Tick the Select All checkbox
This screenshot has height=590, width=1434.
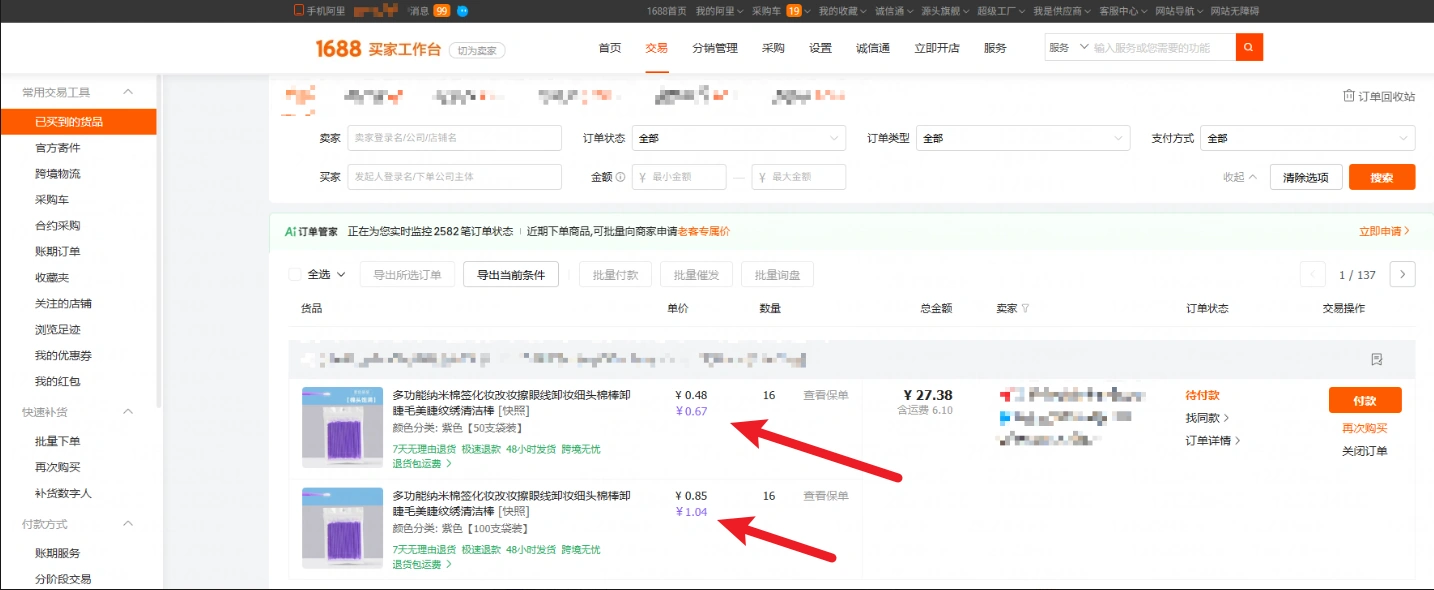pos(294,274)
